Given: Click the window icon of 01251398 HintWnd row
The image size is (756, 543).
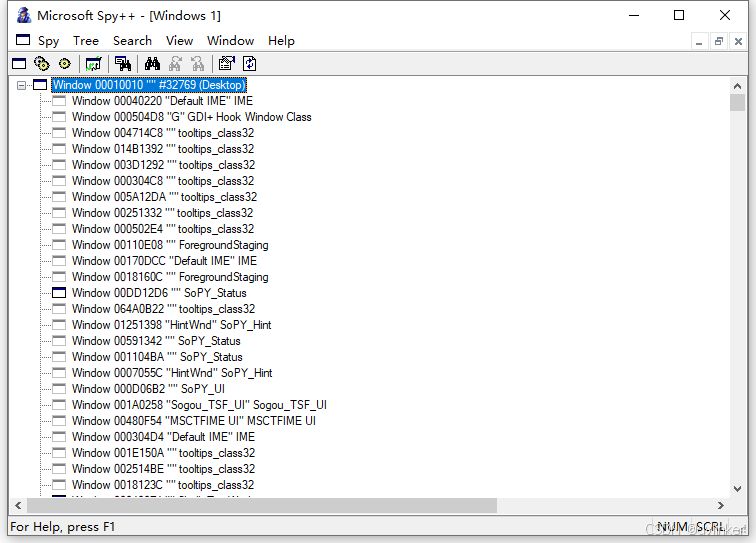Looking at the screenshot, I should point(59,325).
